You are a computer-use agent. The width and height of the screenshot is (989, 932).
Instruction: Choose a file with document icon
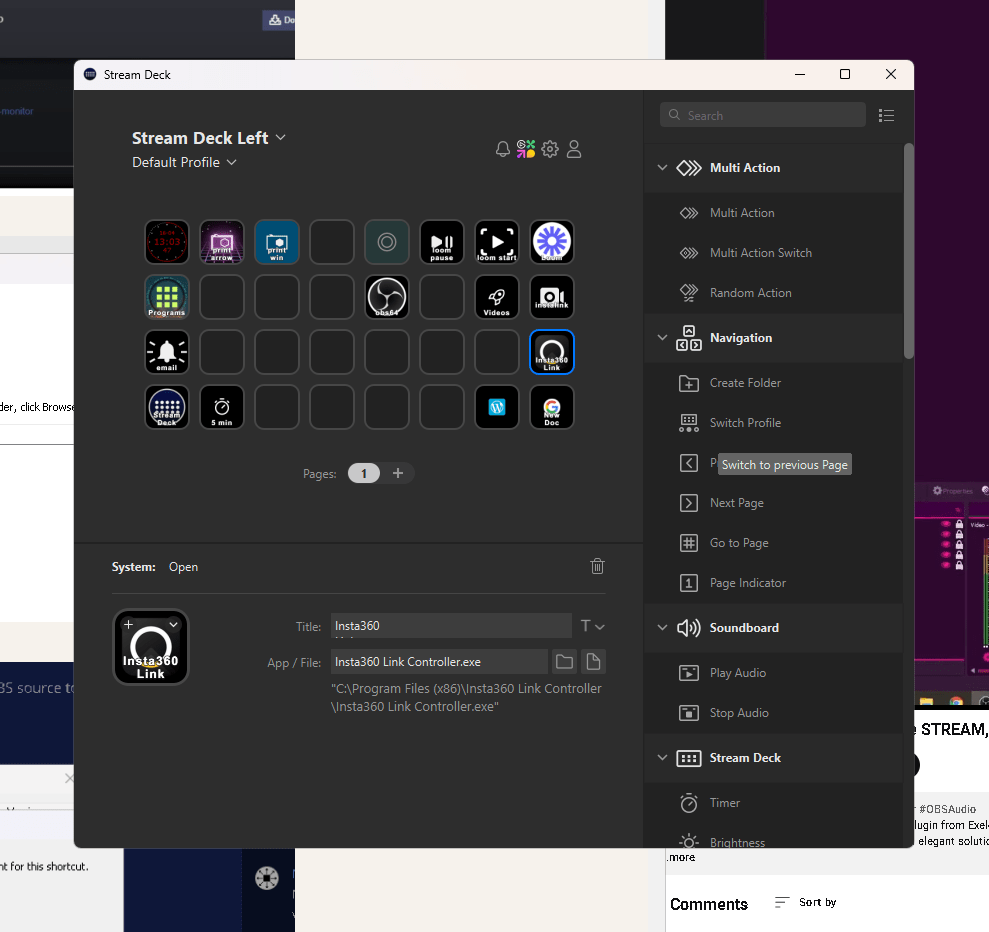[594, 661]
